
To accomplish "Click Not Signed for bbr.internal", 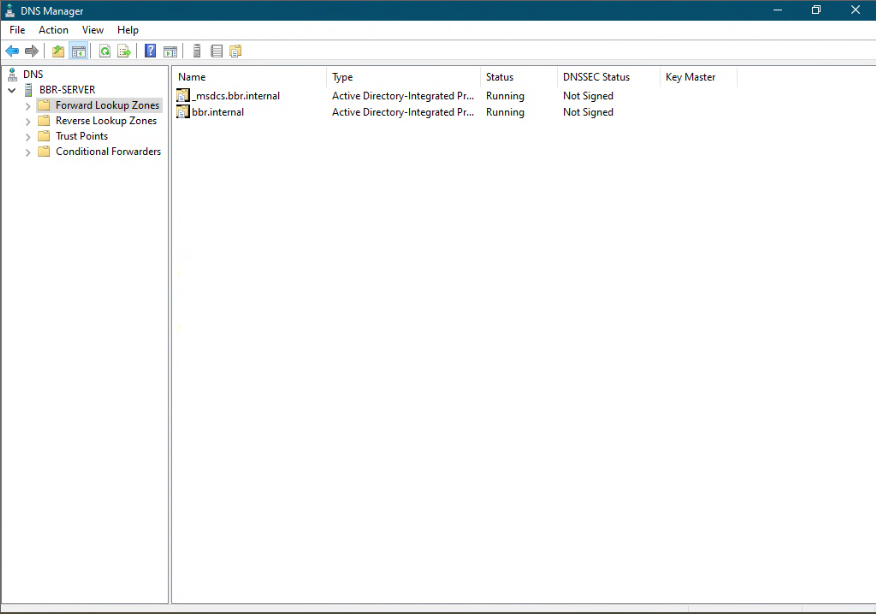I will [588, 112].
